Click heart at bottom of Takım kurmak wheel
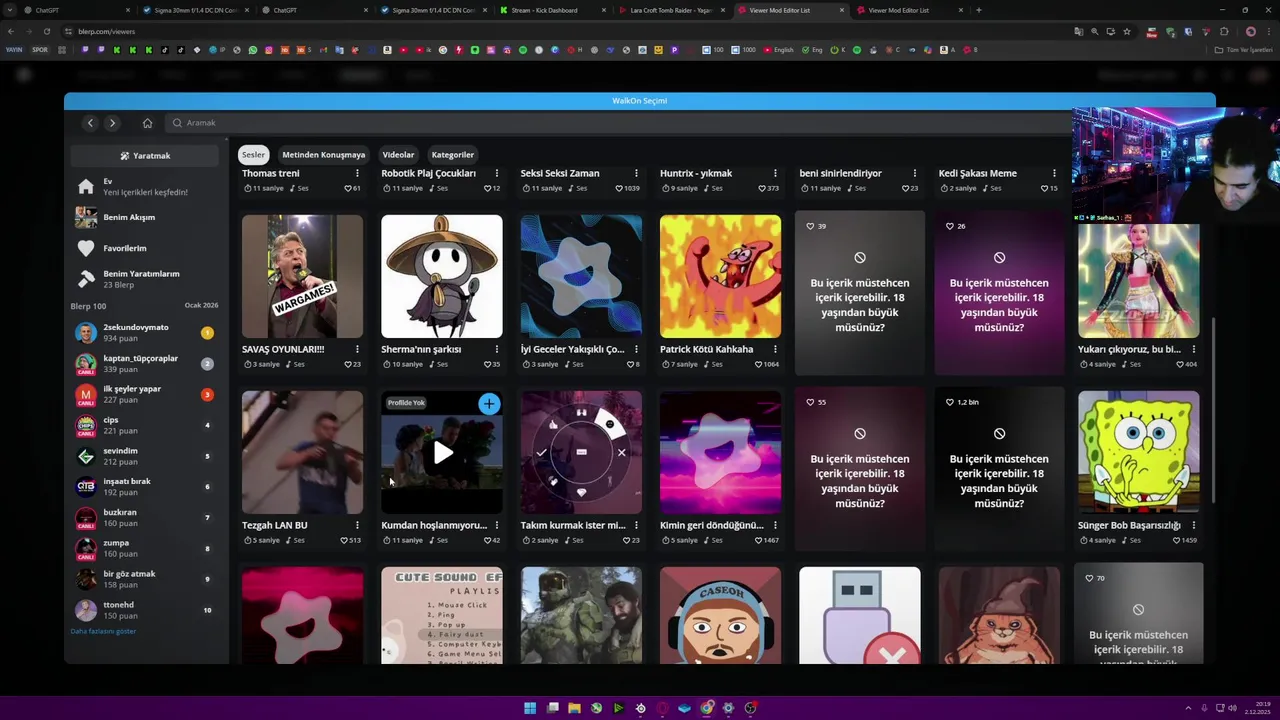The image size is (1280, 720). pos(581,493)
